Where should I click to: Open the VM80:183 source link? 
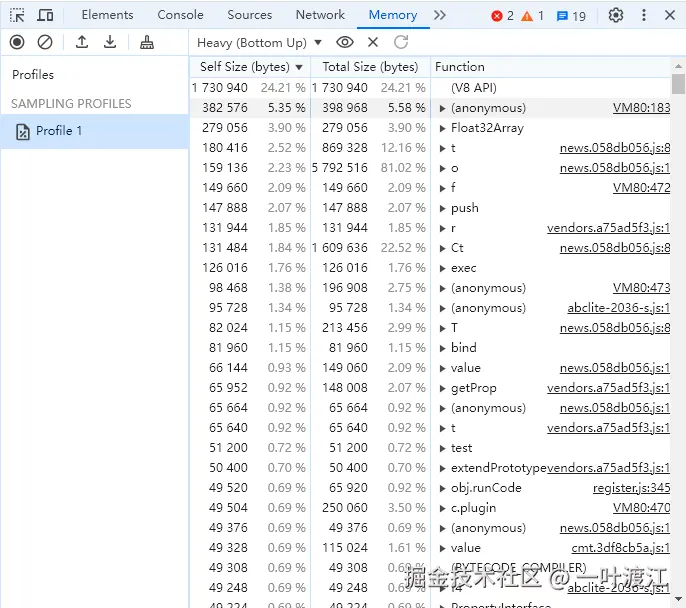[641, 108]
